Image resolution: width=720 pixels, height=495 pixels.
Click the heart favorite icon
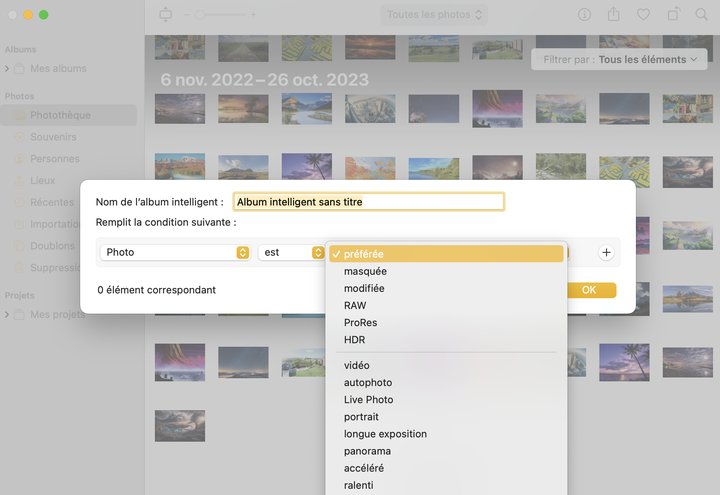(643, 15)
